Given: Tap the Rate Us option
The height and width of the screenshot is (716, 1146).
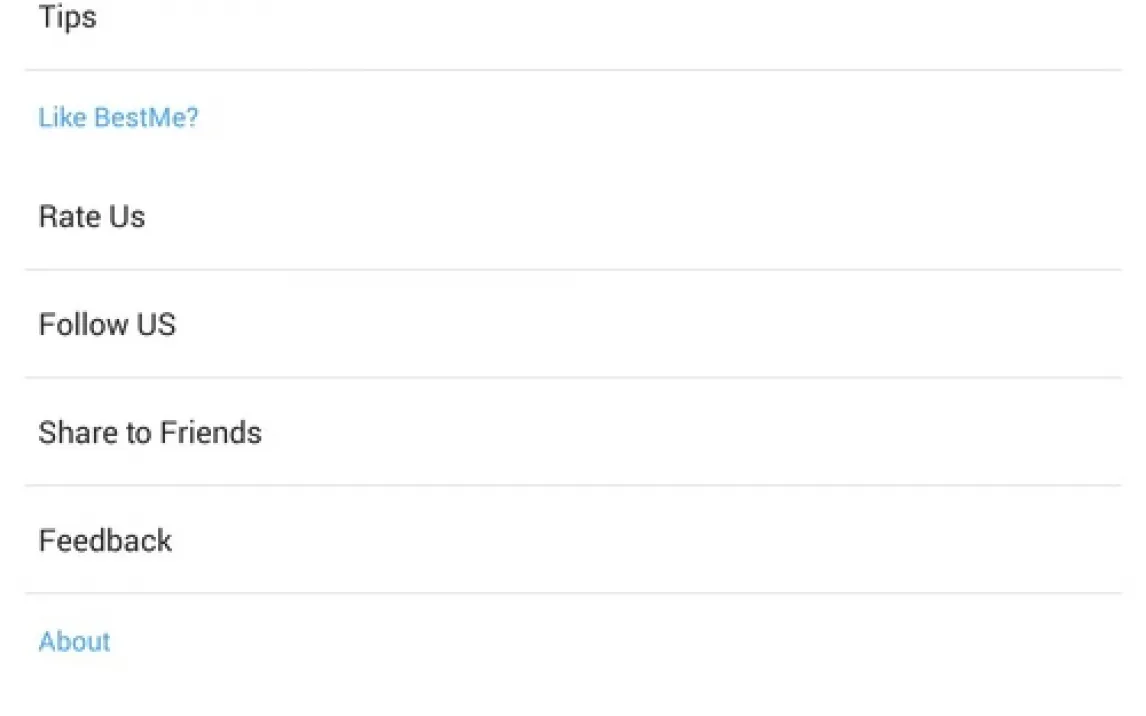Looking at the screenshot, I should (x=92, y=217).
